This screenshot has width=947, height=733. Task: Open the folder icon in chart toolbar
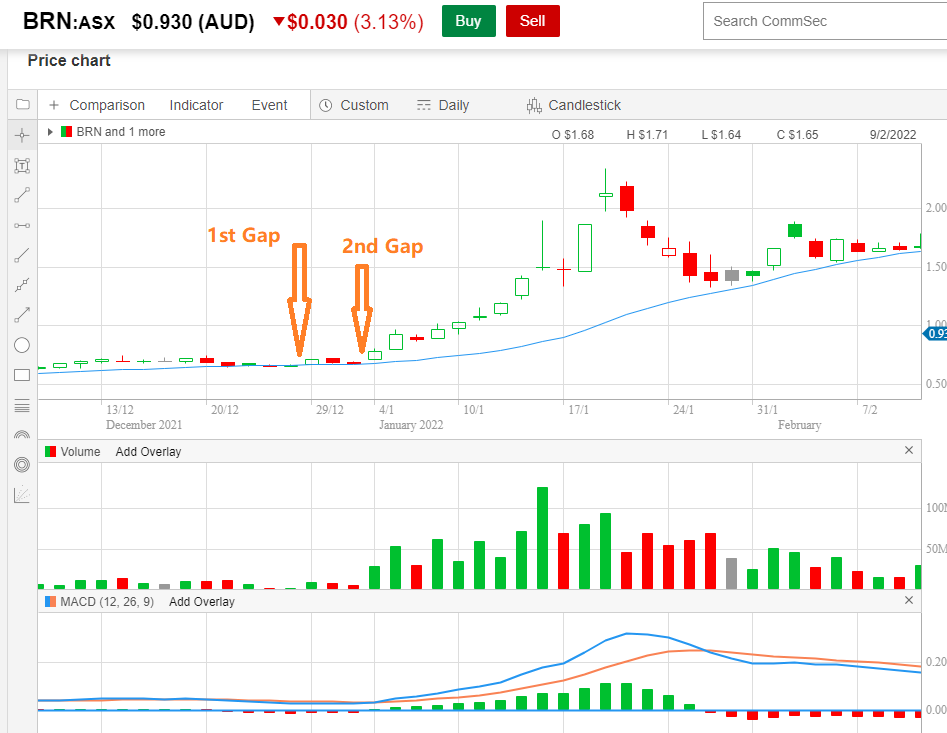[22, 104]
